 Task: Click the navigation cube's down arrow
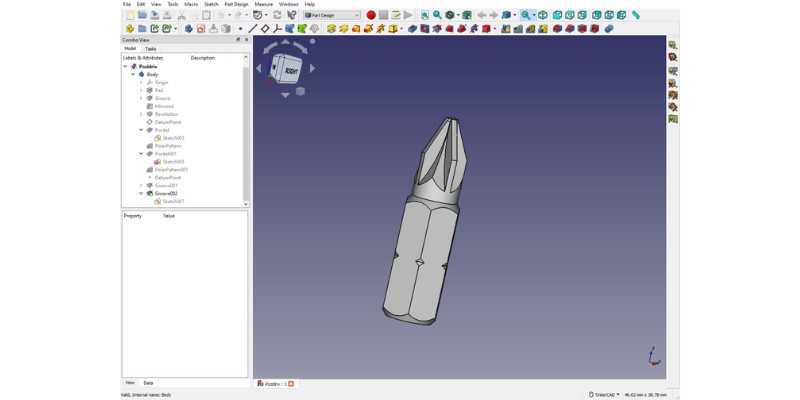pos(285,95)
